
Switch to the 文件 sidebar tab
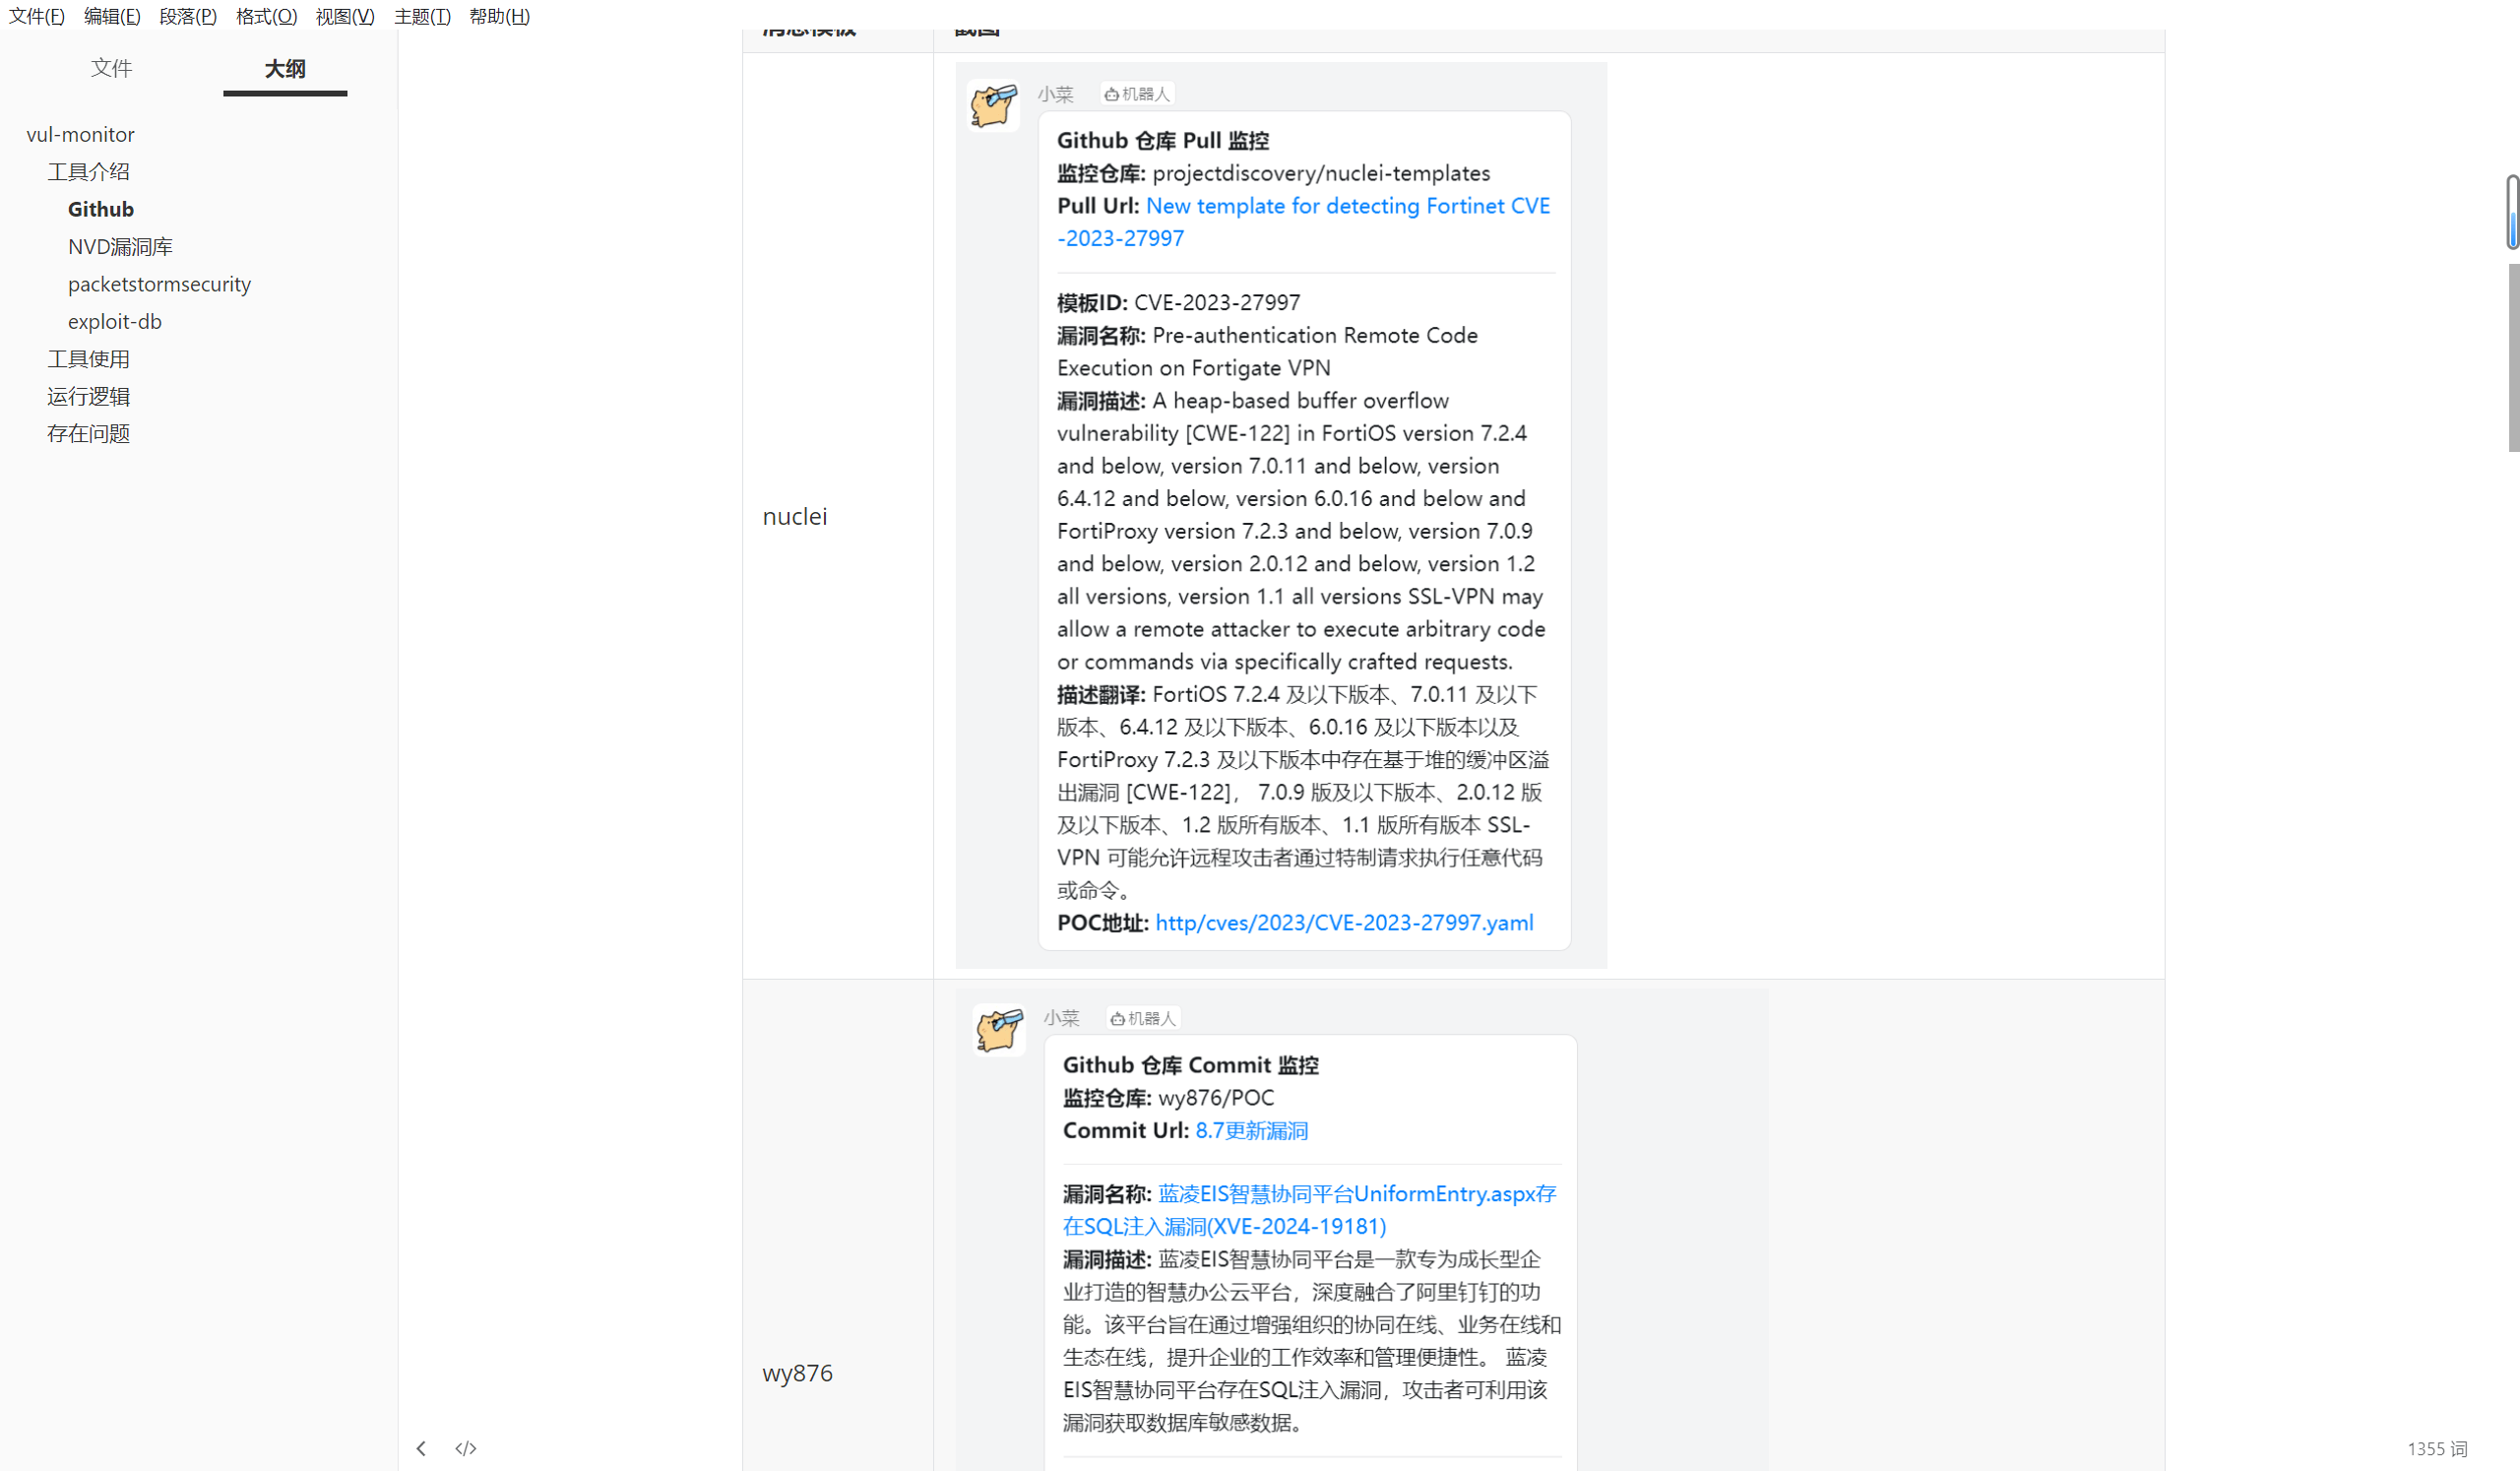point(111,68)
